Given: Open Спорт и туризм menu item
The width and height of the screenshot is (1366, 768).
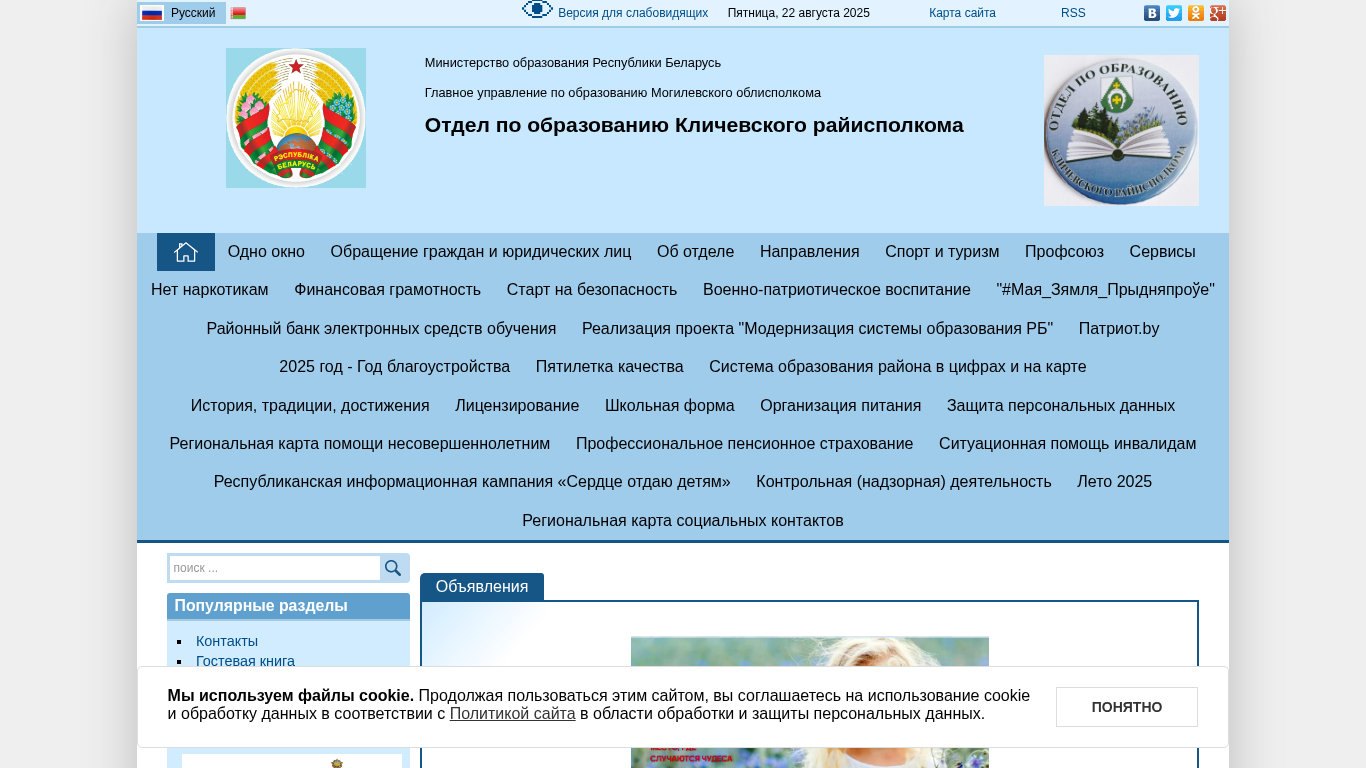Looking at the screenshot, I should pyautogui.click(x=942, y=252).
